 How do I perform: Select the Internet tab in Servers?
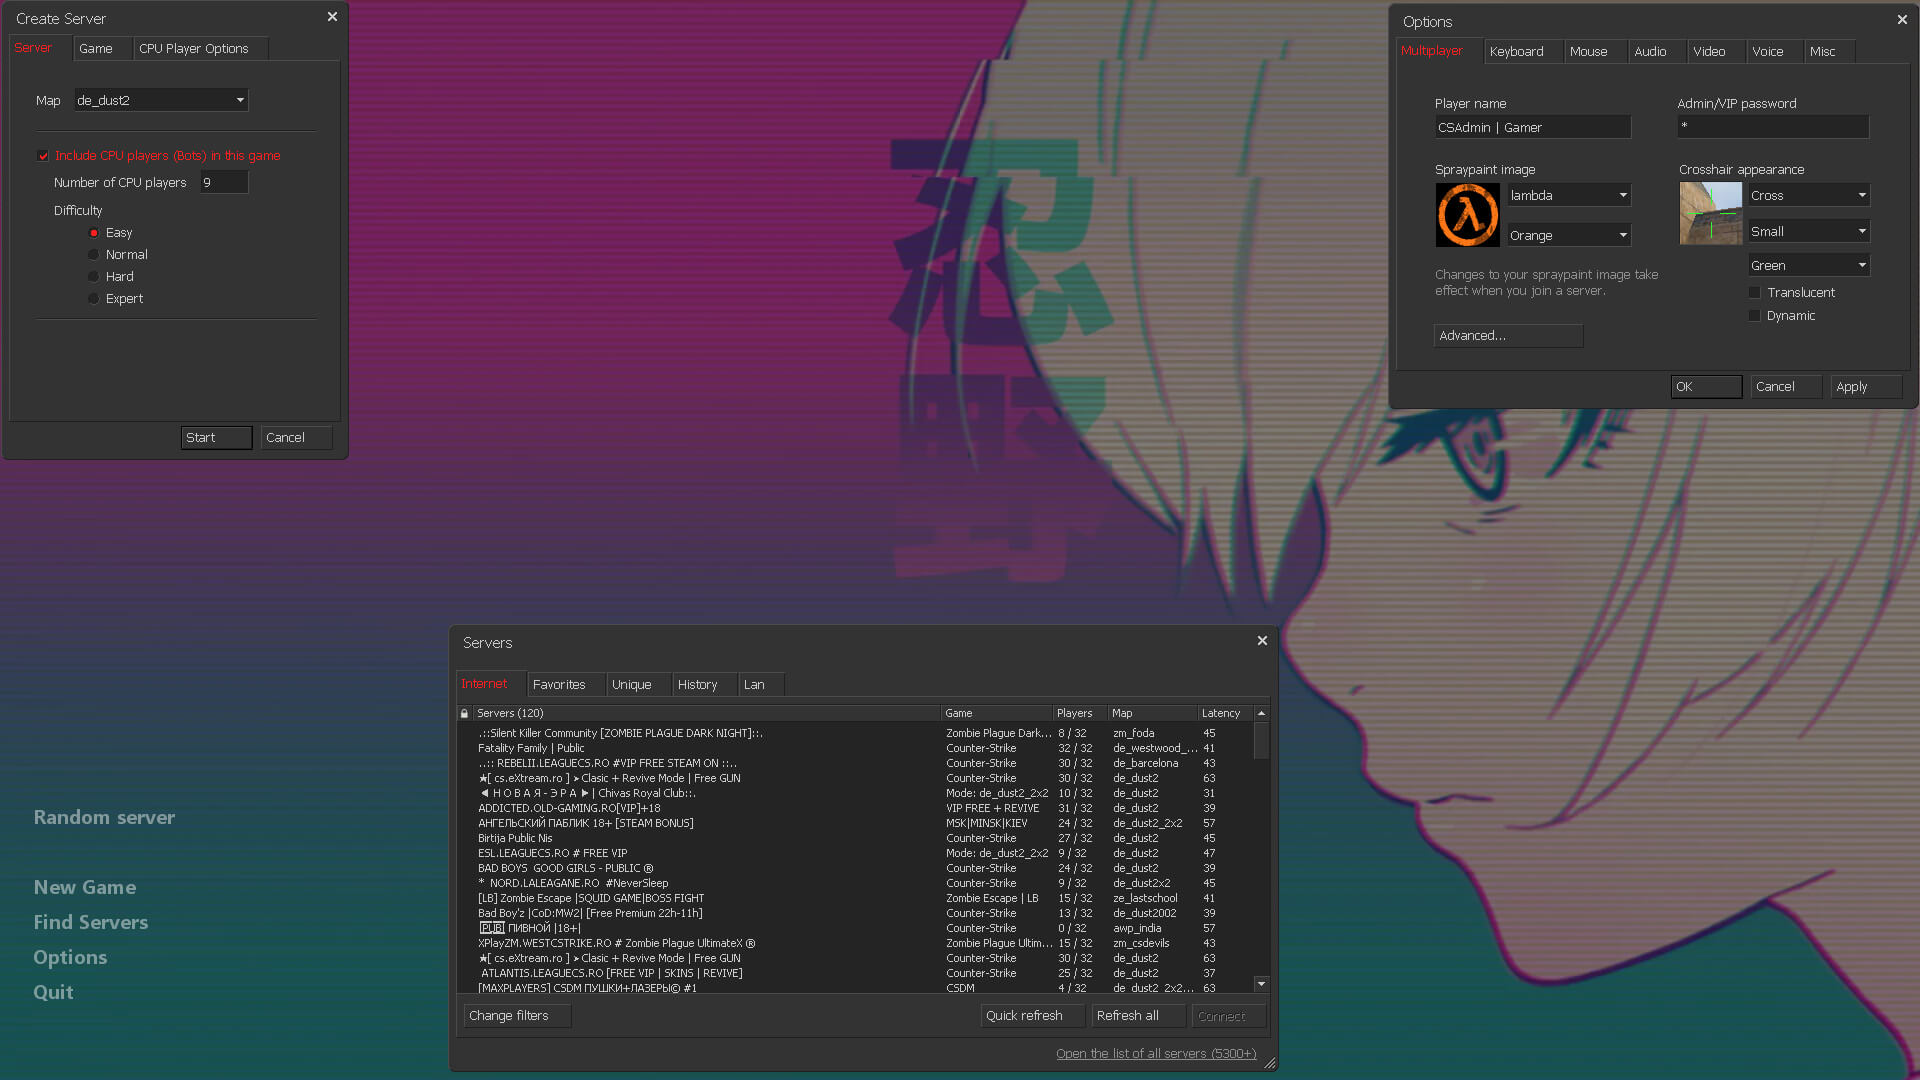point(491,683)
